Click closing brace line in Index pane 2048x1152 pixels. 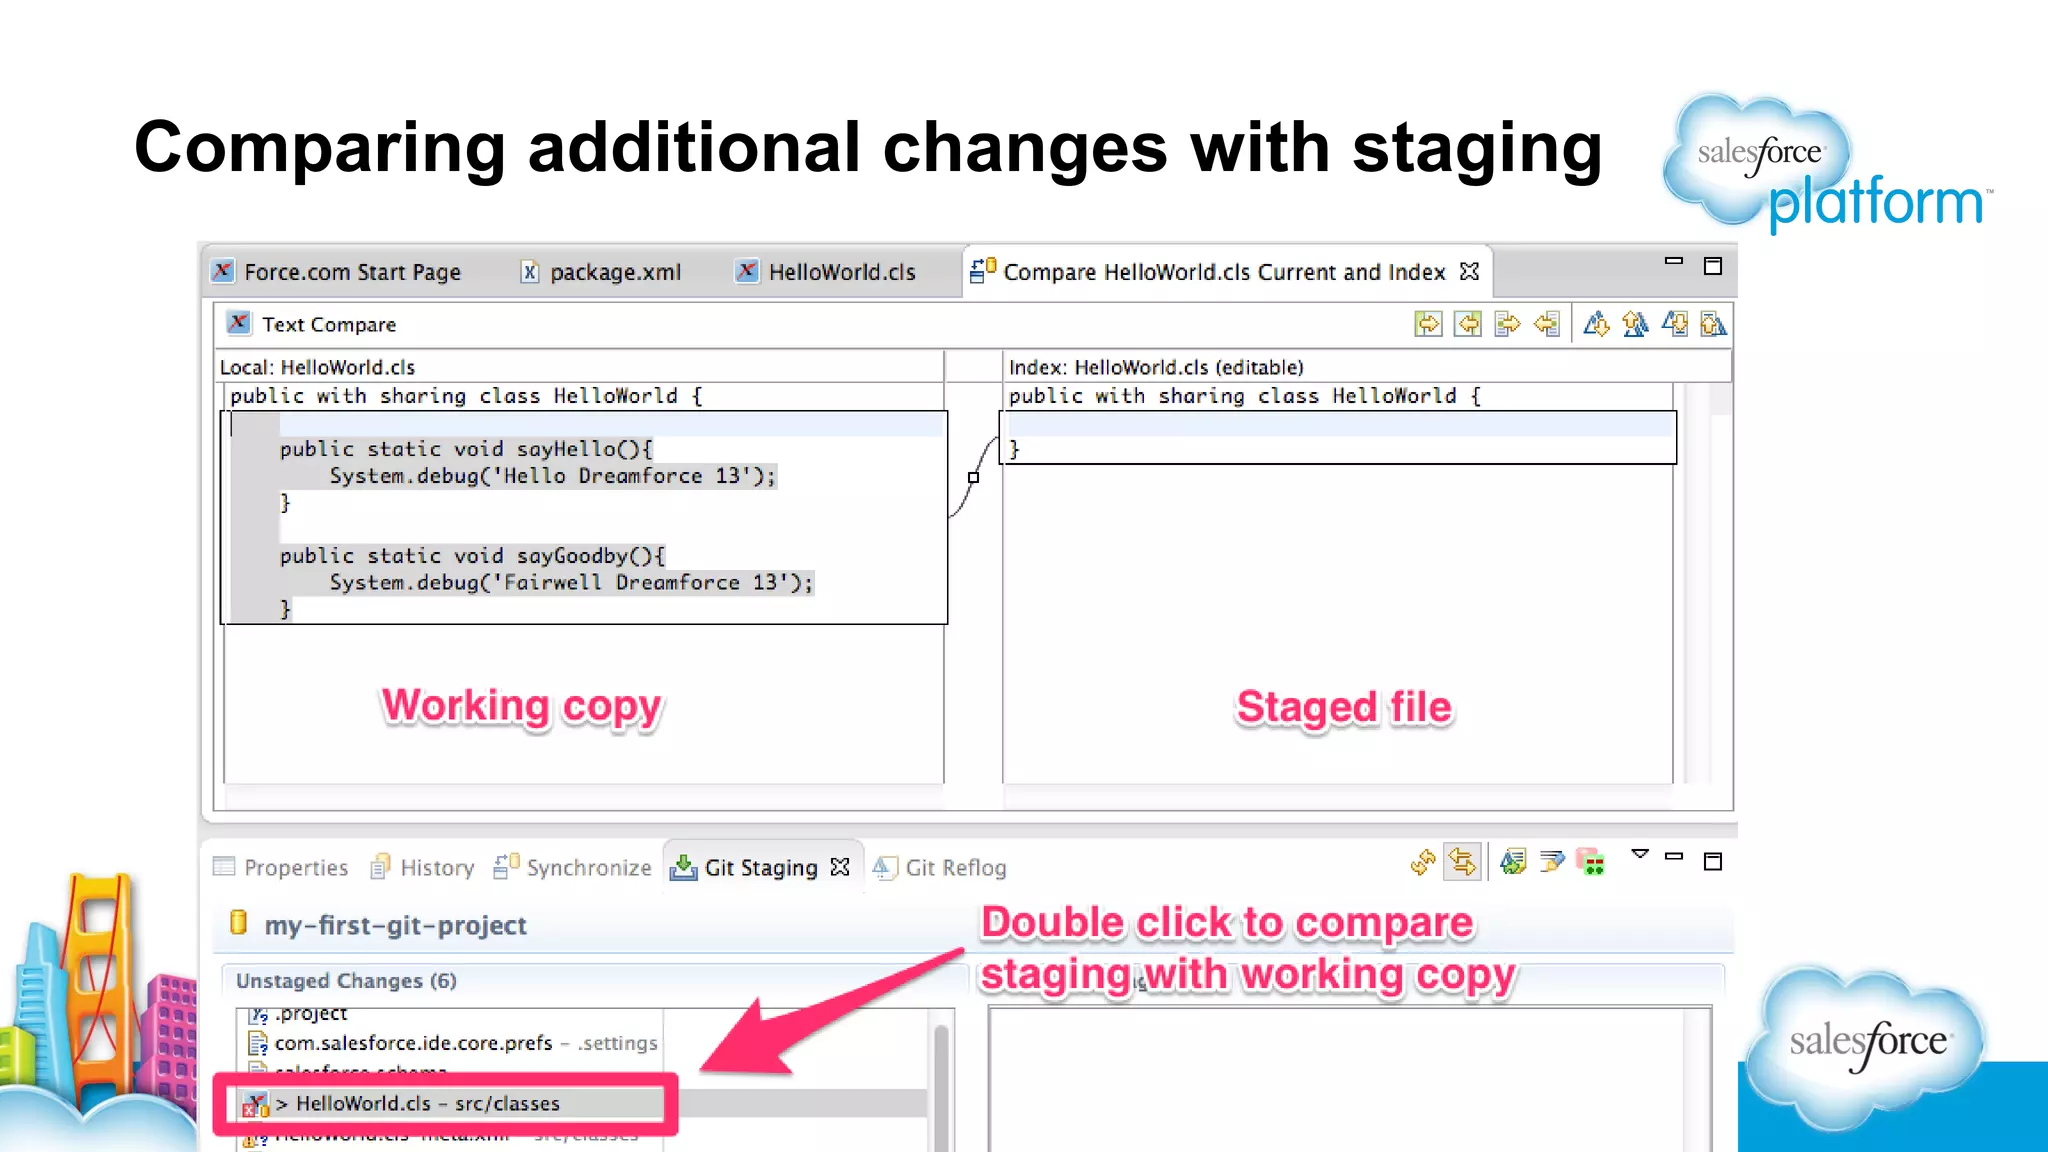click(x=1014, y=449)
